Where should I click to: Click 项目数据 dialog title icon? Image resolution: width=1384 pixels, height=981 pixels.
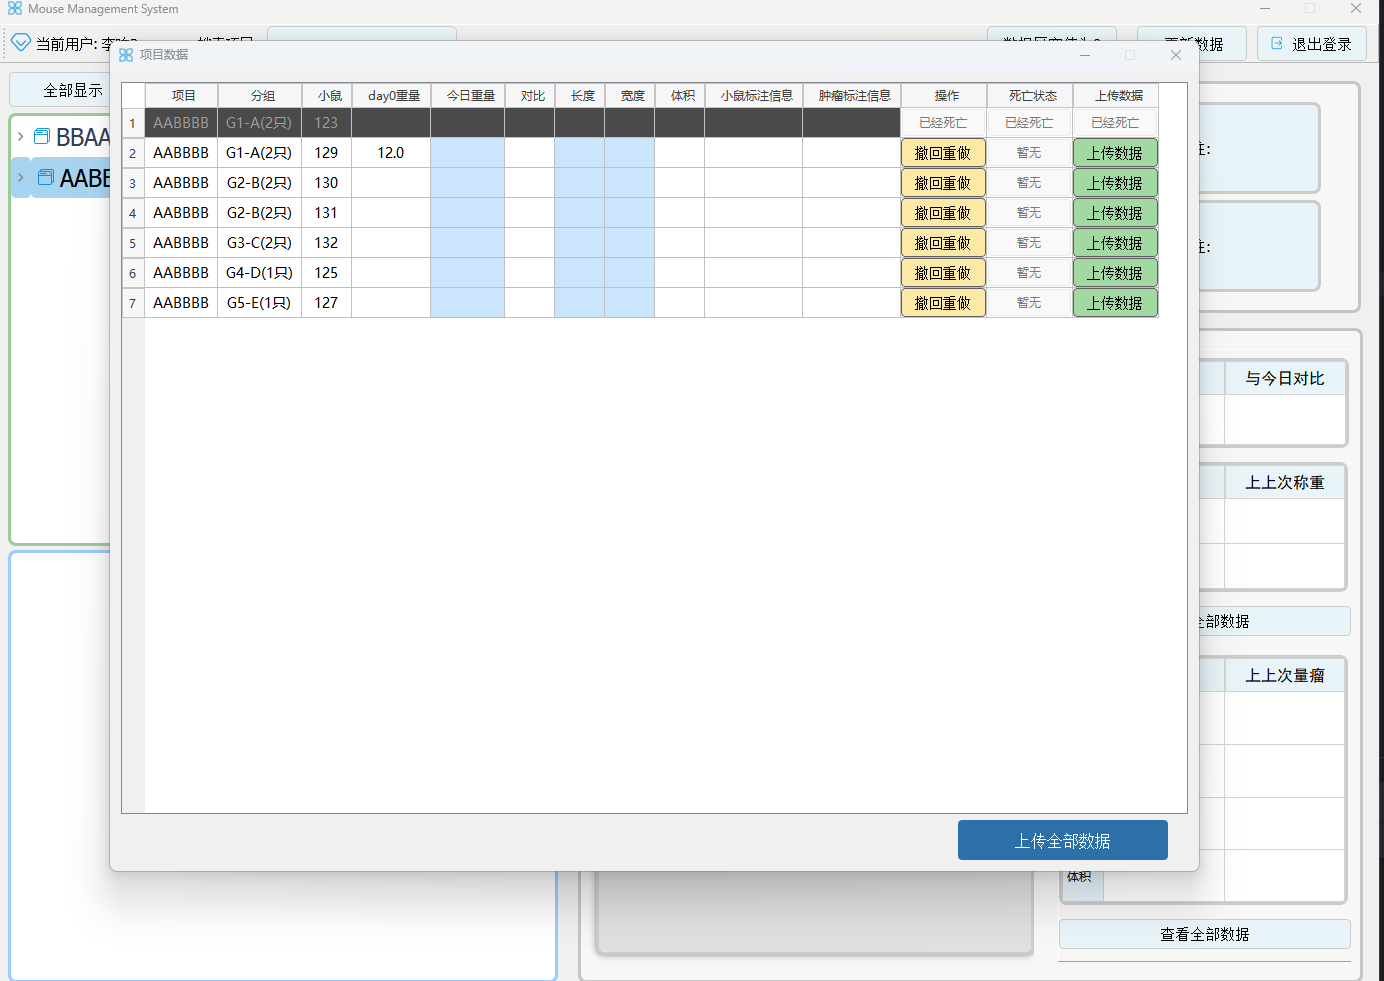[x=126, y=55]
